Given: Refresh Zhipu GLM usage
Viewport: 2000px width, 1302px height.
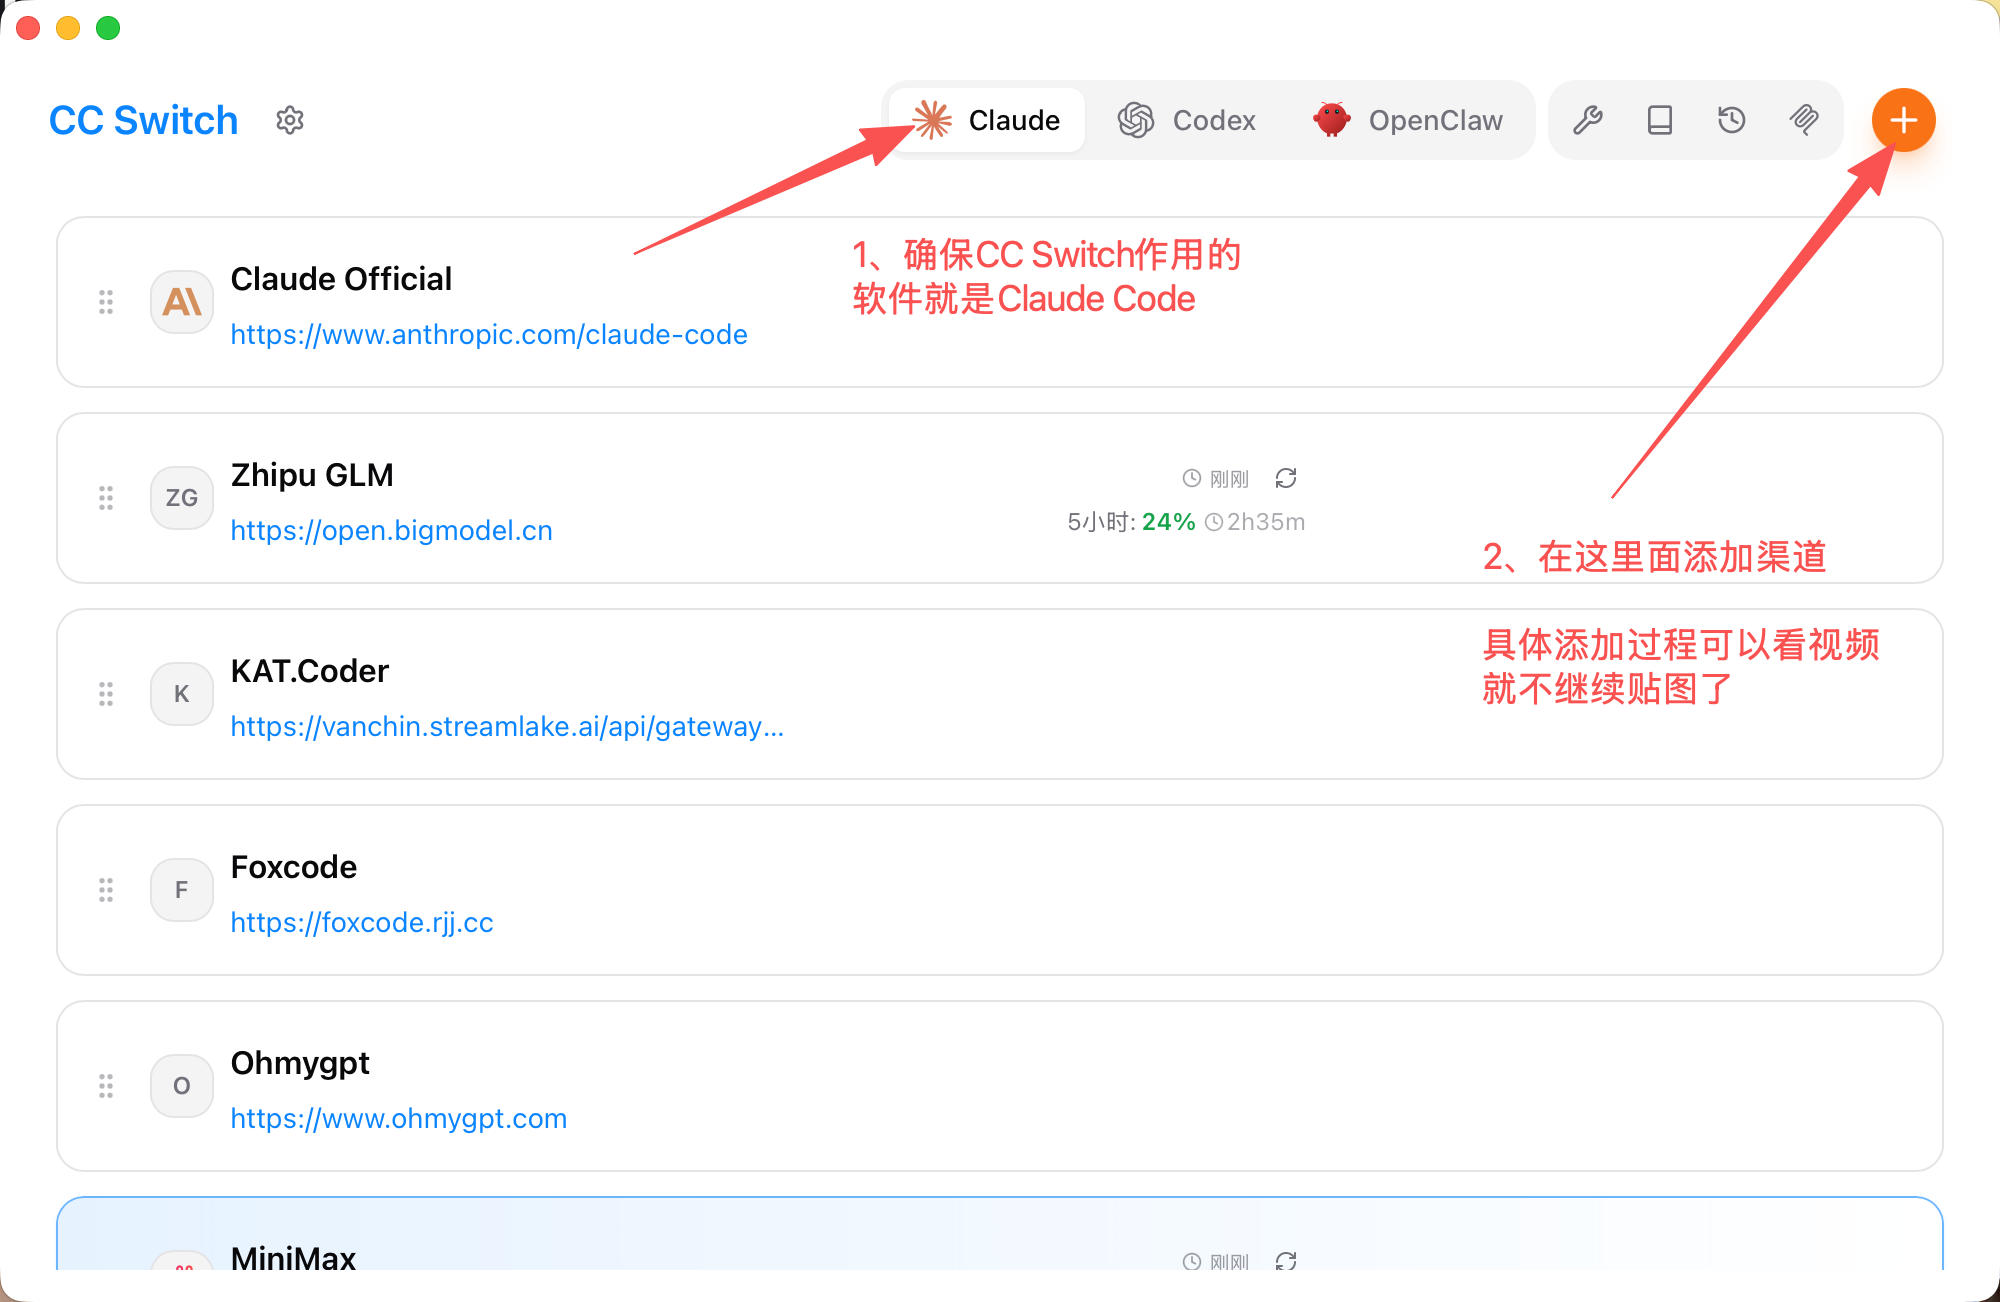Looking at the screenshot, I should click(x=1286, y=478).
